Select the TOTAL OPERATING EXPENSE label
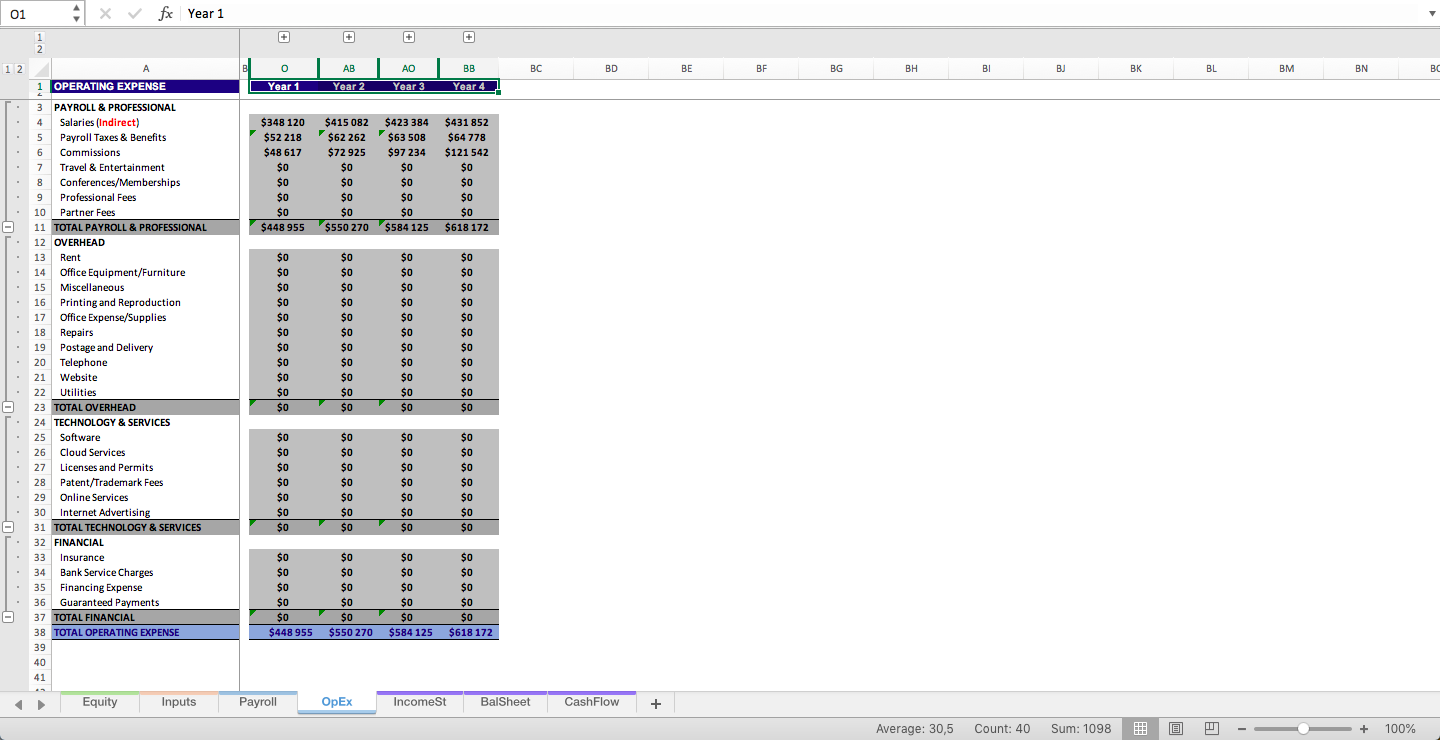The image size is (1440, 740). coord(146,632)
